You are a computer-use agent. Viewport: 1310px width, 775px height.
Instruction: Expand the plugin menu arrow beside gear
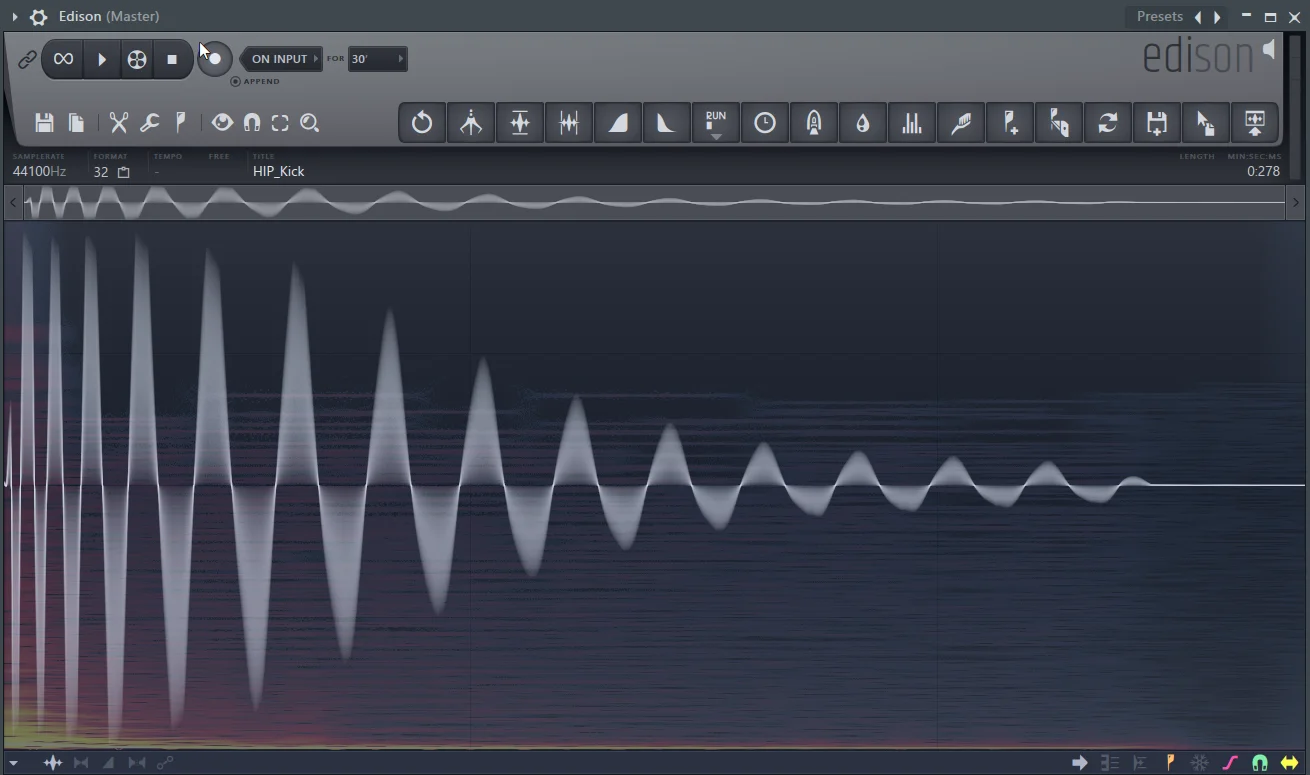[x=15, y=17]
